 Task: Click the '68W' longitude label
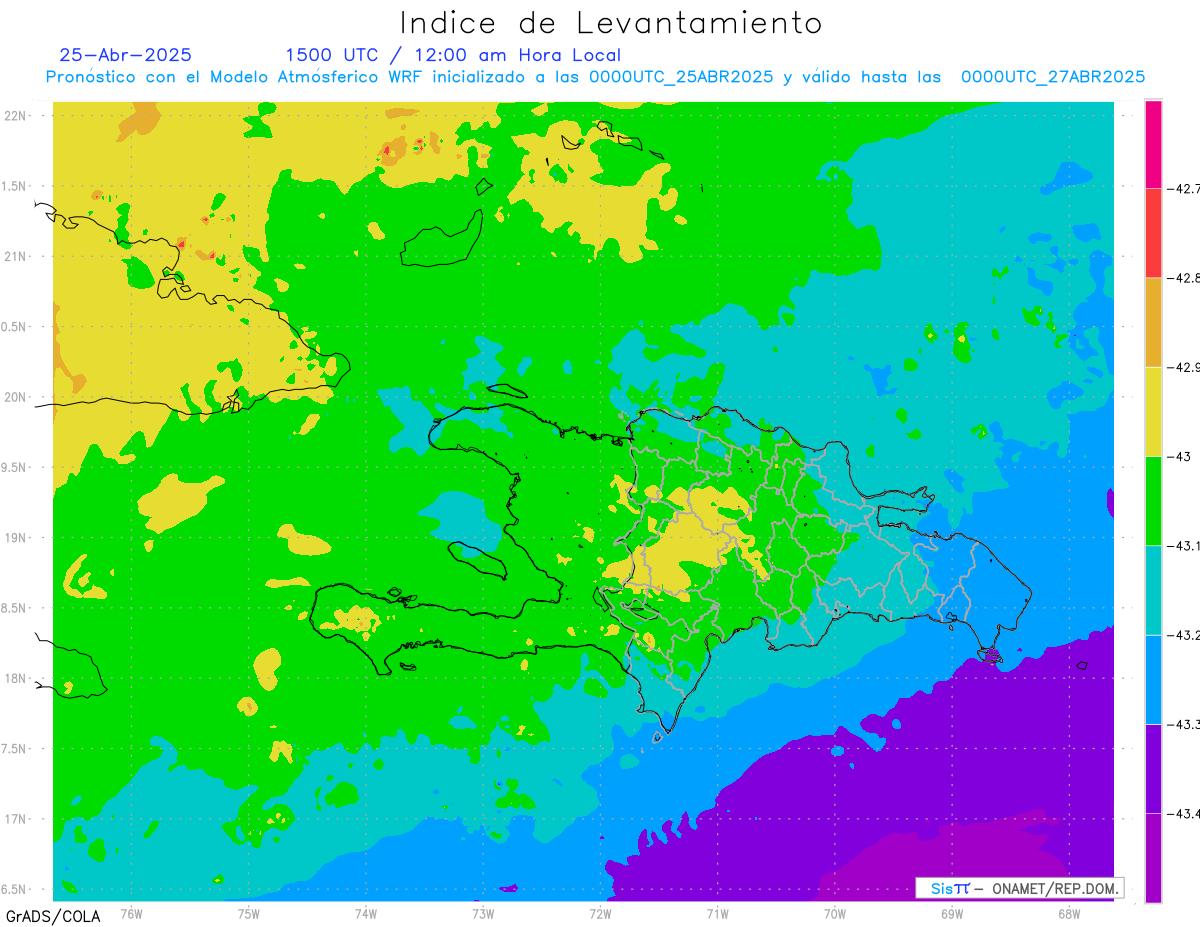(1069, 913)
